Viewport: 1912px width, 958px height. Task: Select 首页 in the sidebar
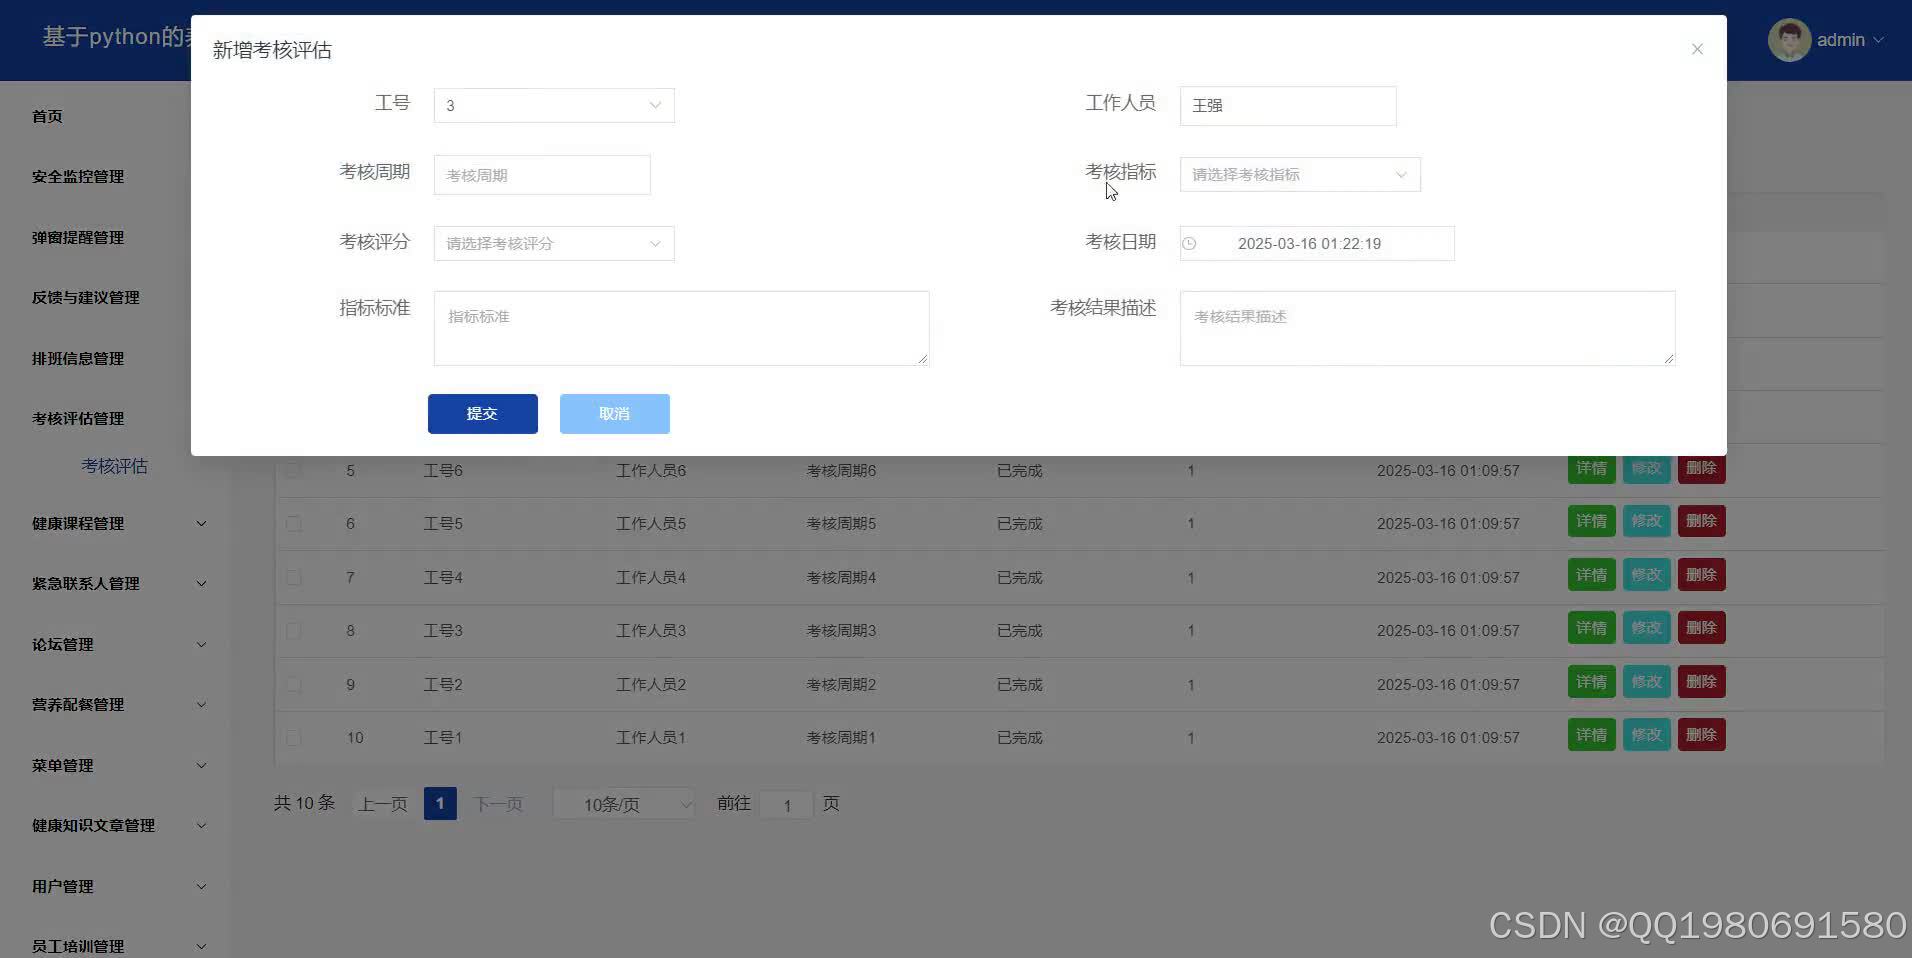[x=46, y=116]
